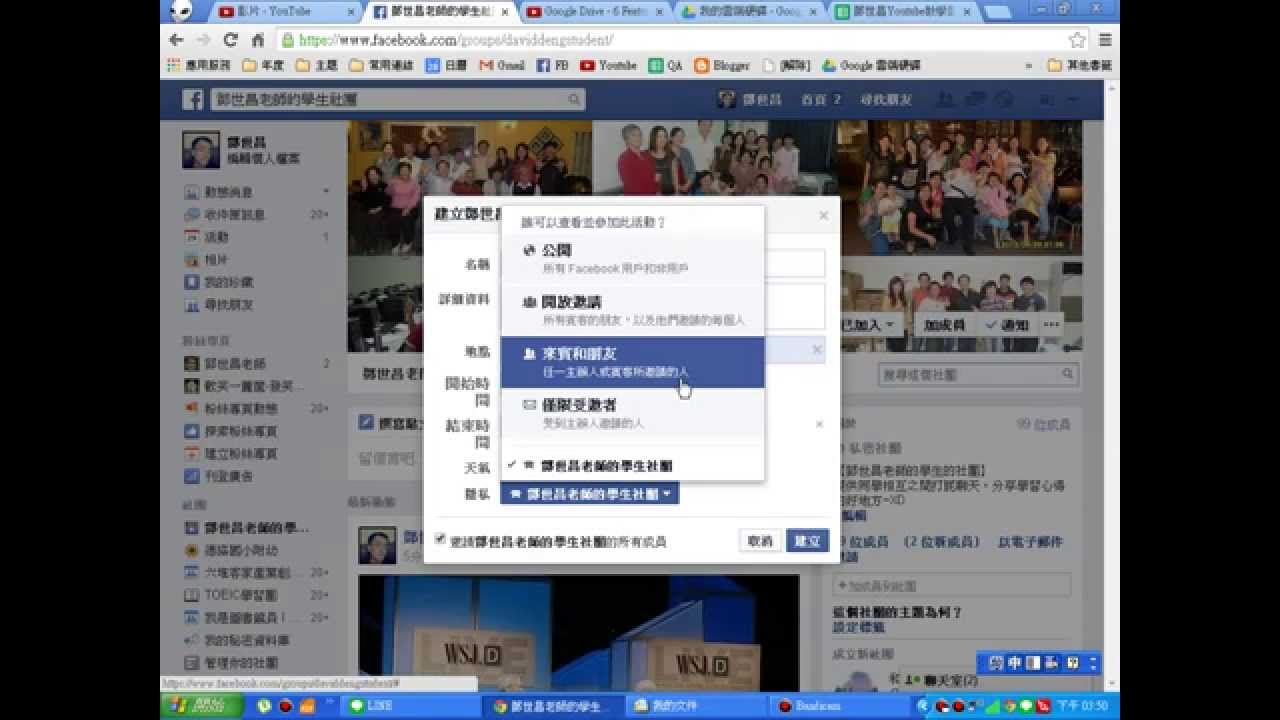This screenshot has height=720, width=1280.
Task: Switch to the 我的雲端硬碟 browser tab
Action: 750,12
